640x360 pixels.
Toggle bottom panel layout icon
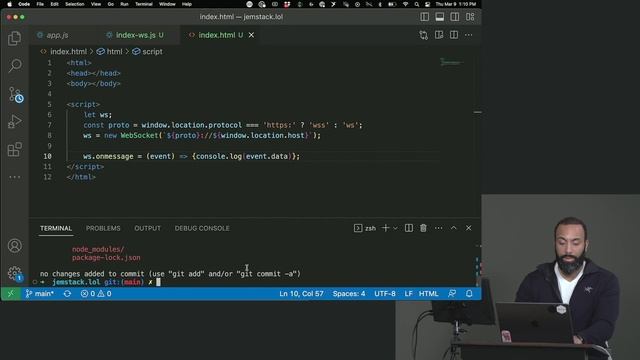pyautogui.click(x=440, y=17)
